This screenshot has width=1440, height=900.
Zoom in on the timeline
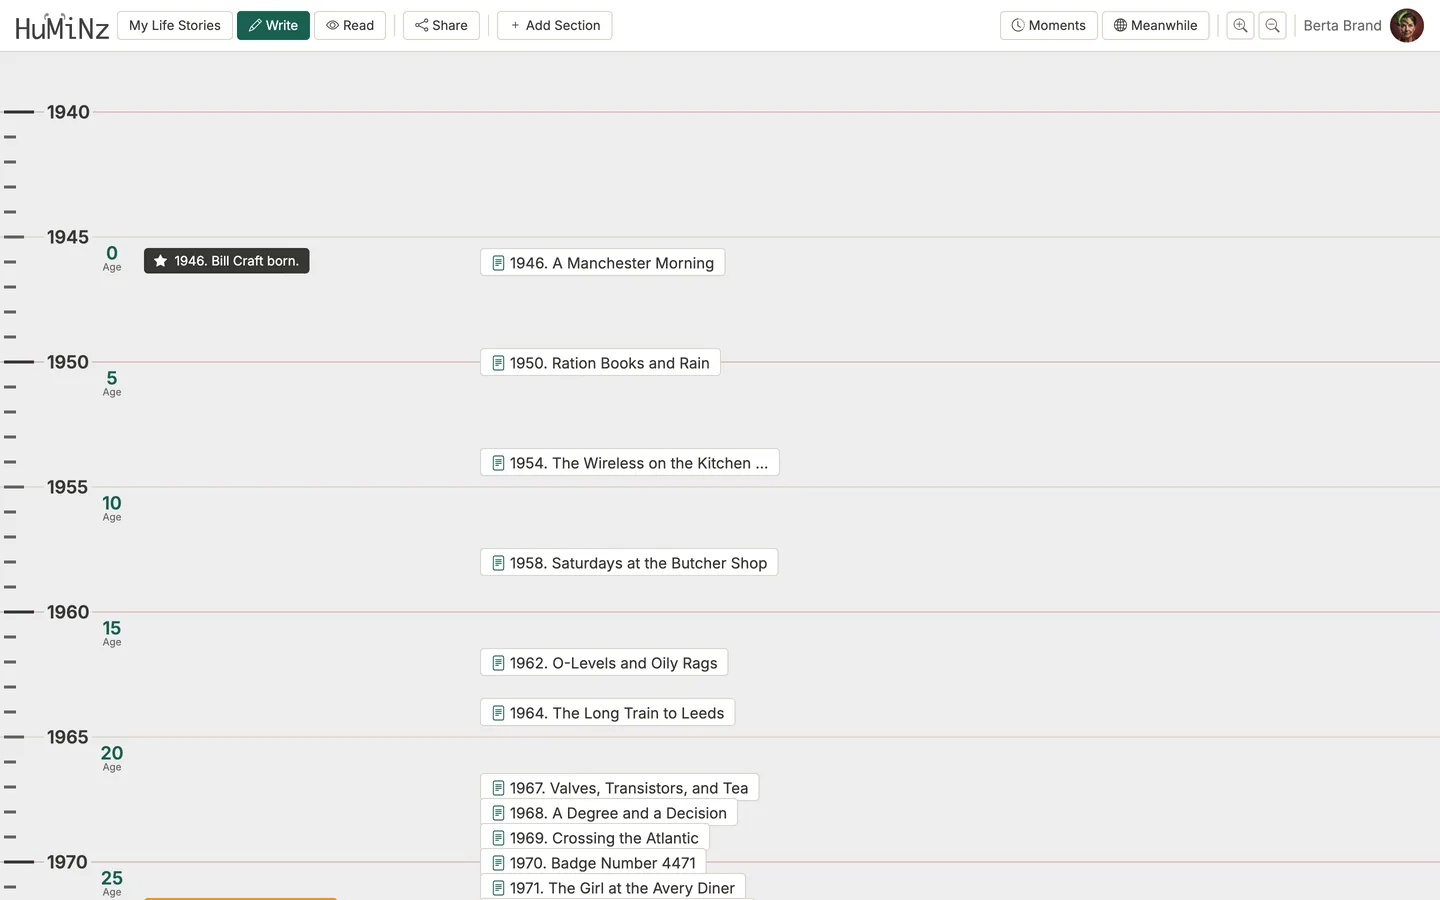1240,25
